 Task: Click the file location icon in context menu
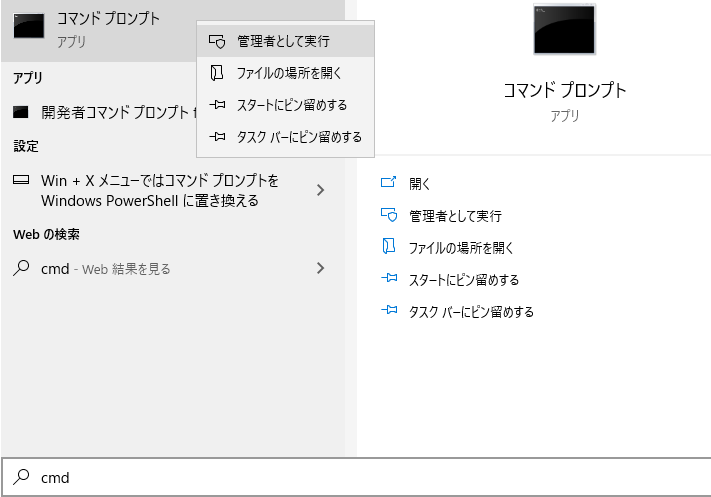click(x=217, y=73)
